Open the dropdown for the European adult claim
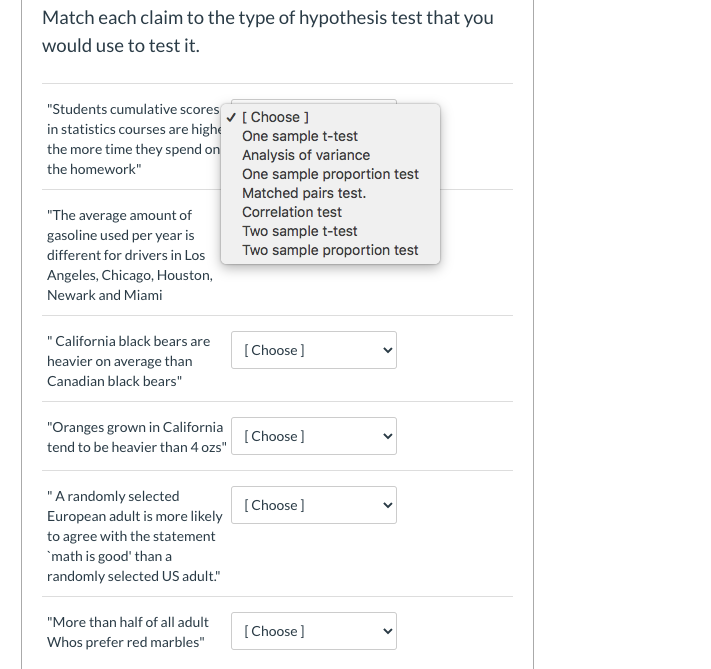Image resolution: width=711 pixels, height=669 pixels. pyautogui.click(x=313, y=505)
